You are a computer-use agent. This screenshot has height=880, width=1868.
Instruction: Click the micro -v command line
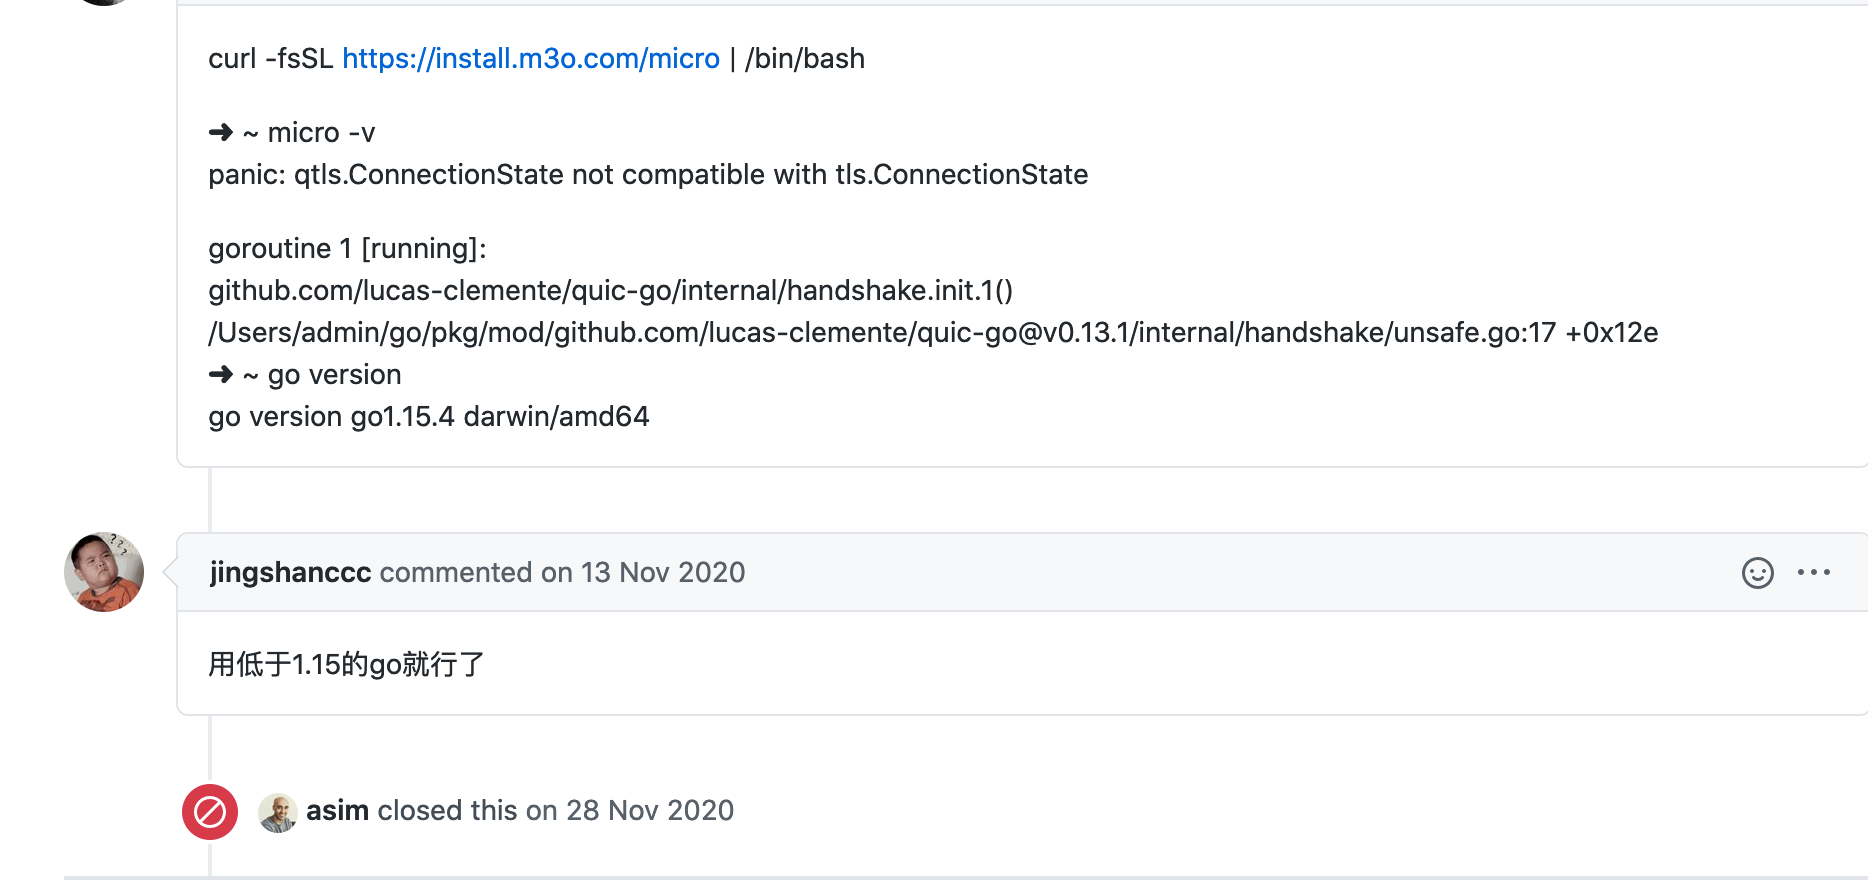(x=292, y=133)
